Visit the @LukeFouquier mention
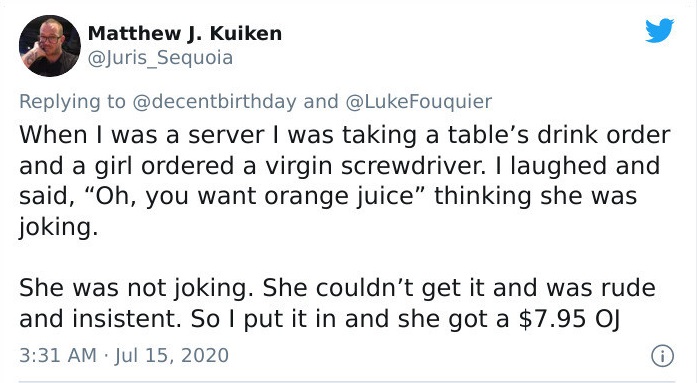The height and width of the screenshot is (383, 697). [418, 101]
